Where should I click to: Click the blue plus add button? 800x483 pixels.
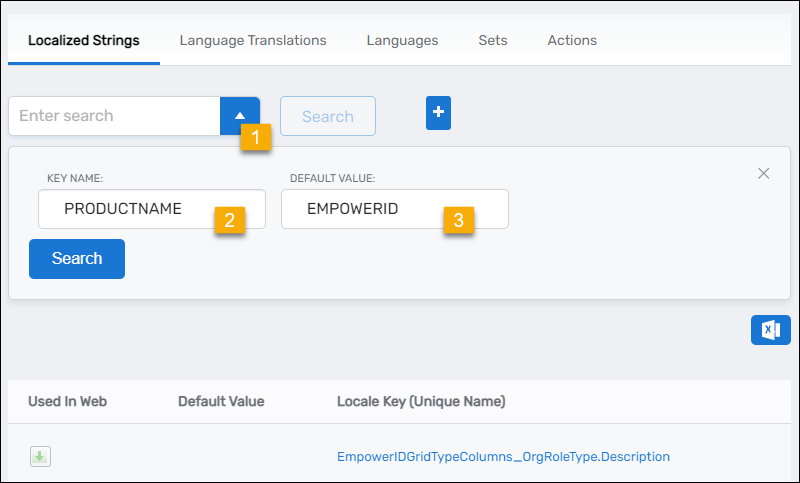point(438,113)
